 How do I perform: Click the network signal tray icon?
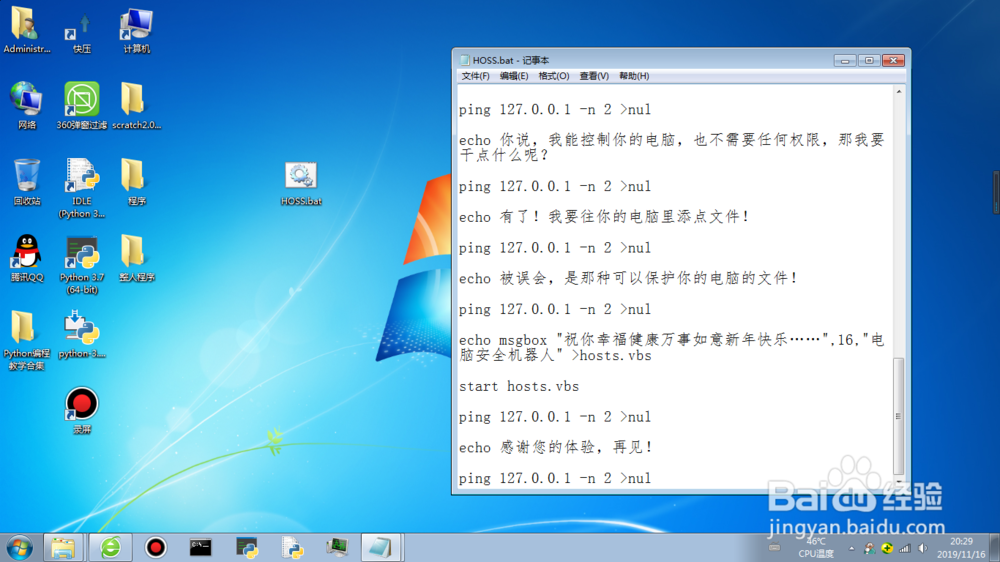904,548
